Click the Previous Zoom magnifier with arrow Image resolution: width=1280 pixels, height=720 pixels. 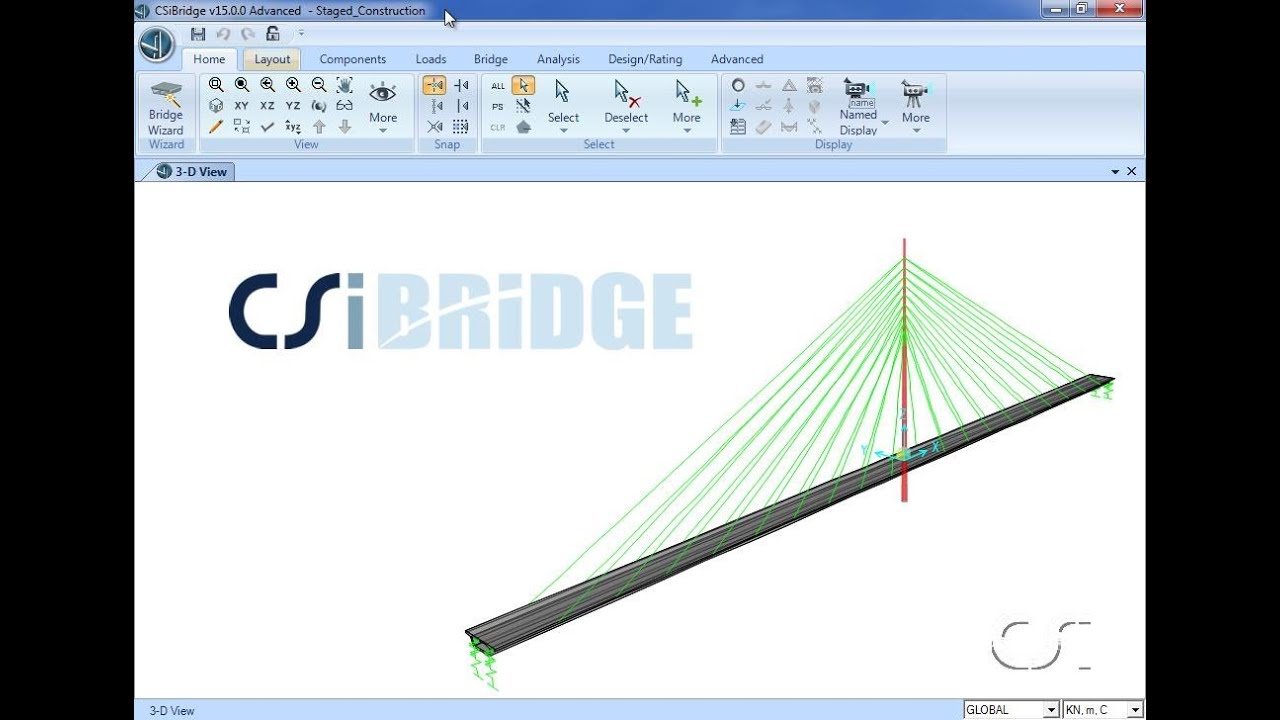point(268,85)
